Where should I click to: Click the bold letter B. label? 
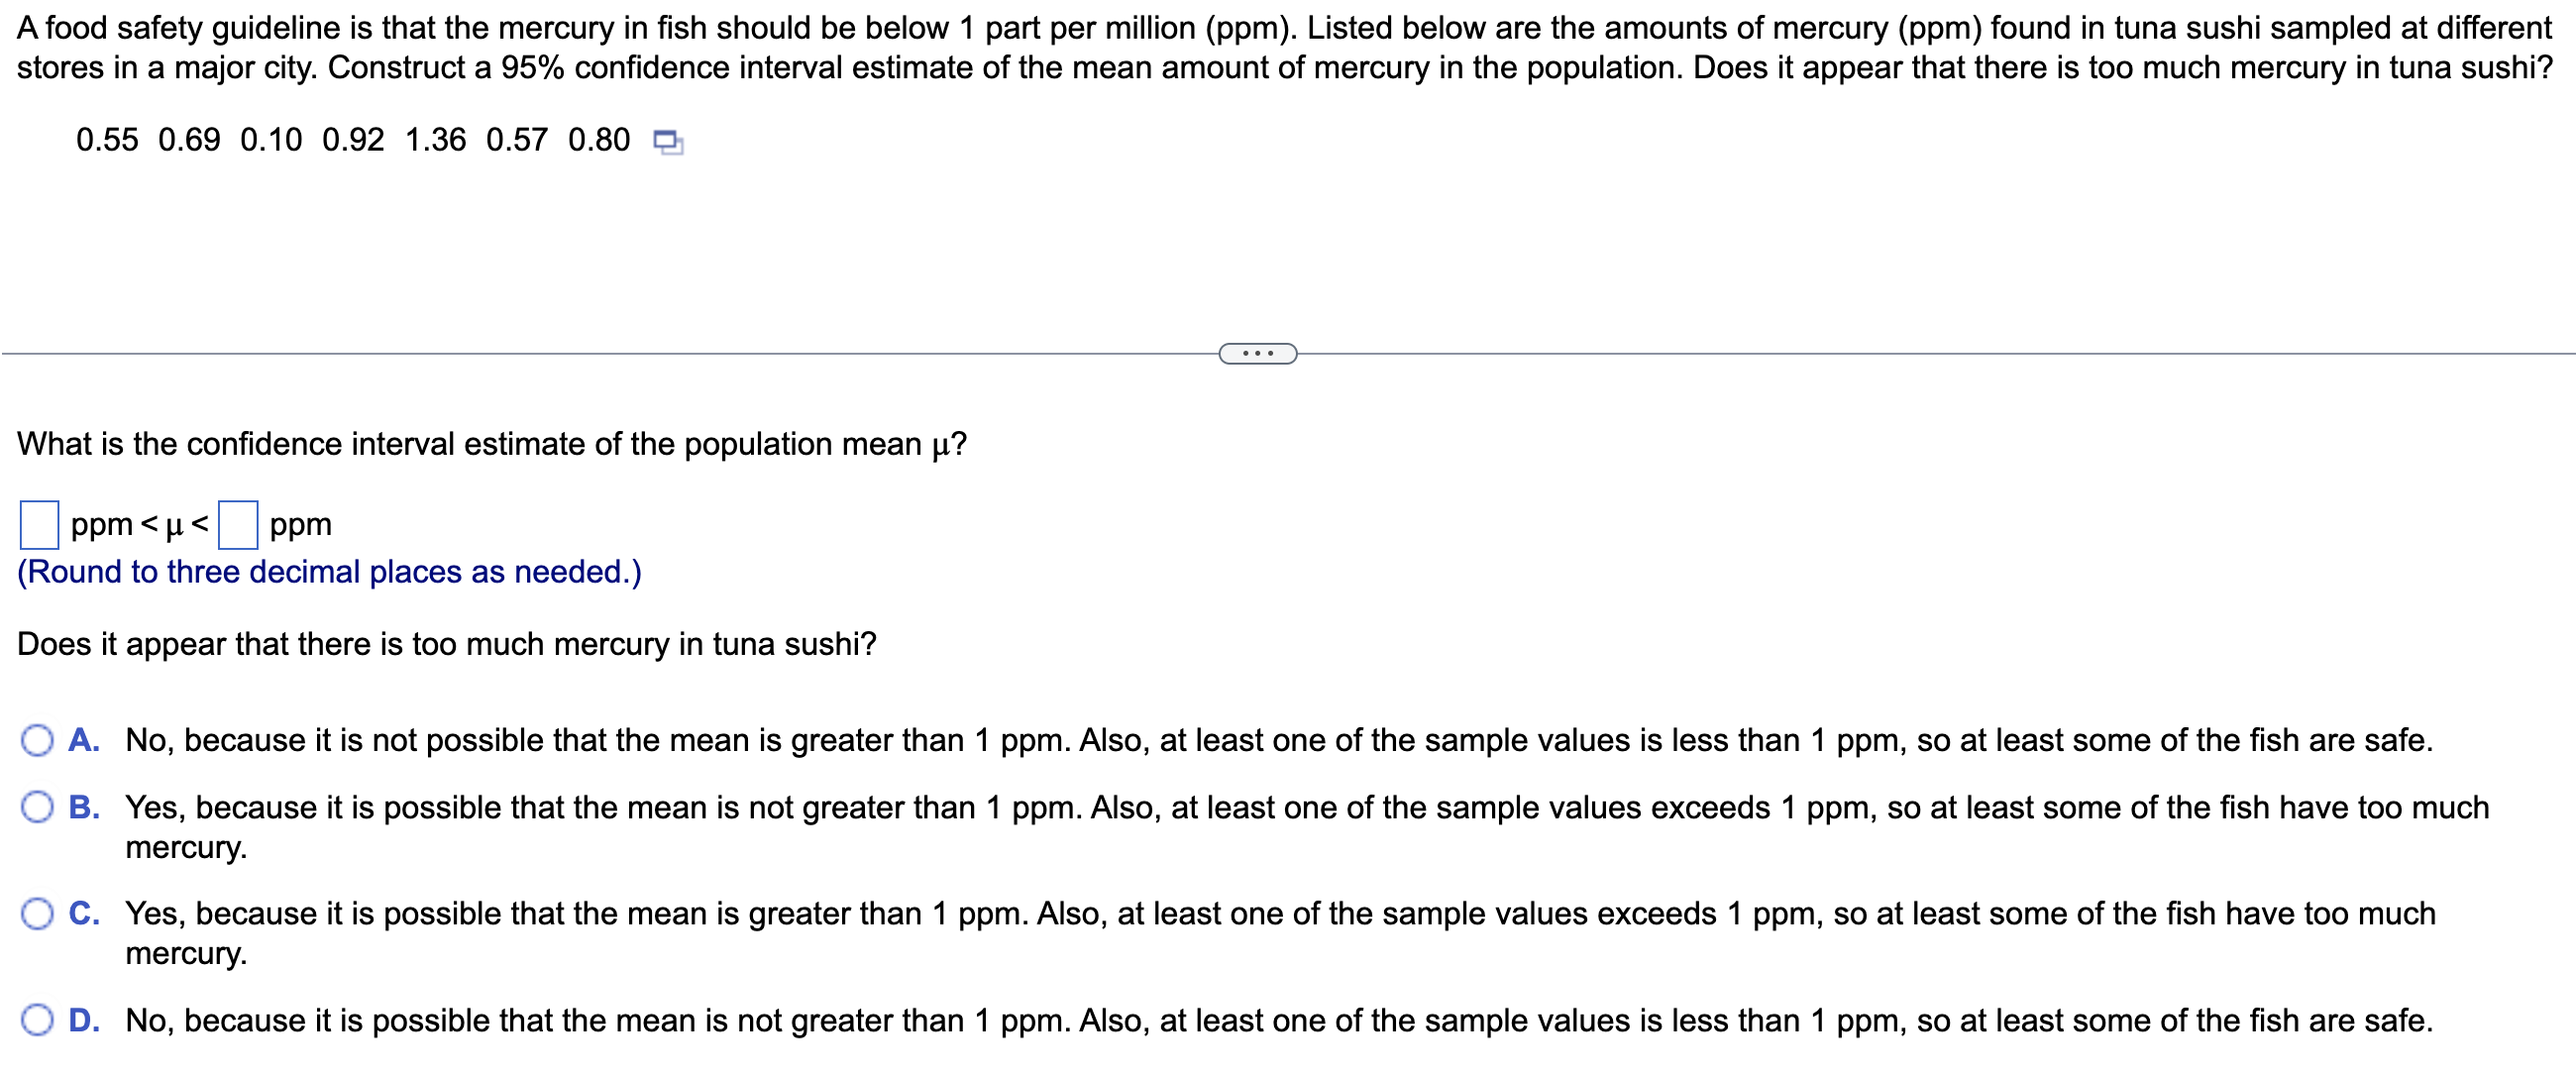(84, 808)
